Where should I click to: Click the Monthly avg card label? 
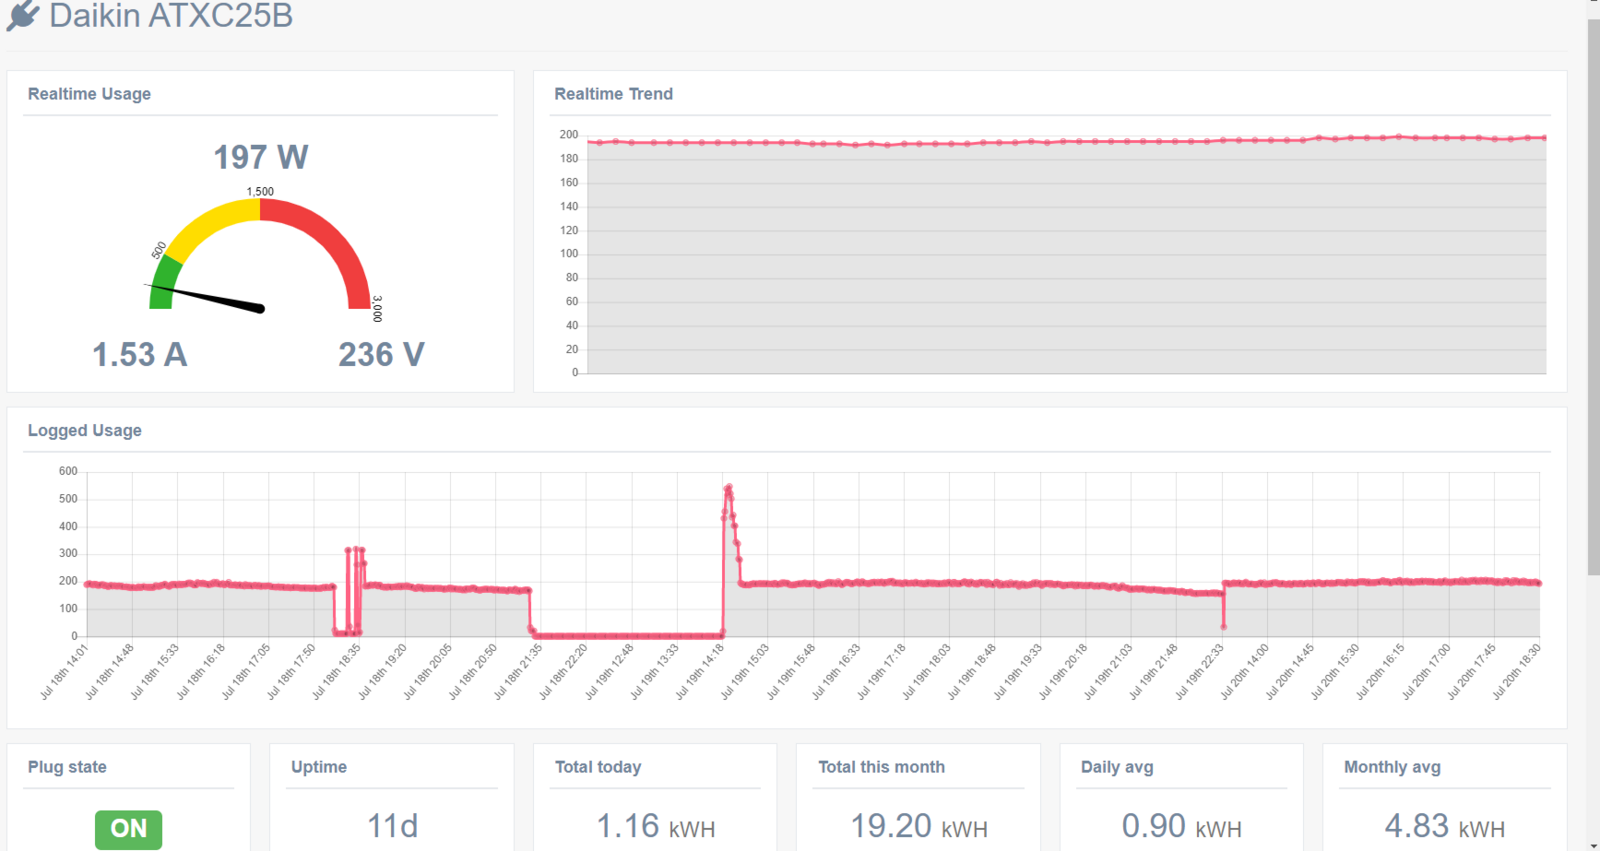tap(1392, 767)
